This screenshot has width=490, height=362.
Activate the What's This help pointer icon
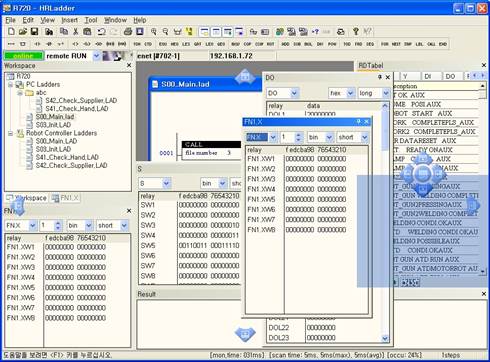click(367, 32)
